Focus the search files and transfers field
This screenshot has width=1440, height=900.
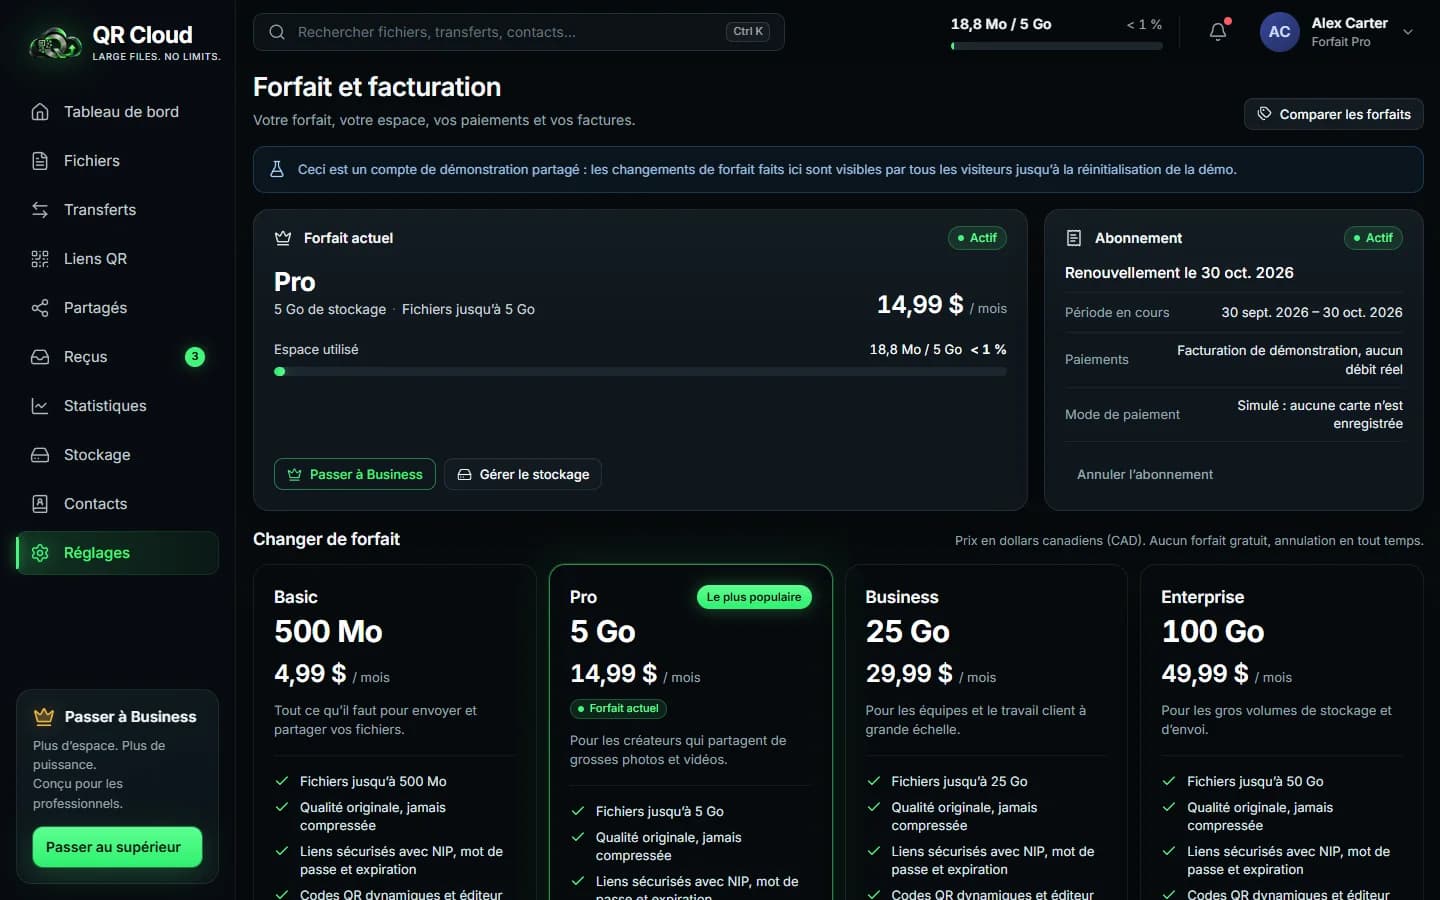[518, 32]
